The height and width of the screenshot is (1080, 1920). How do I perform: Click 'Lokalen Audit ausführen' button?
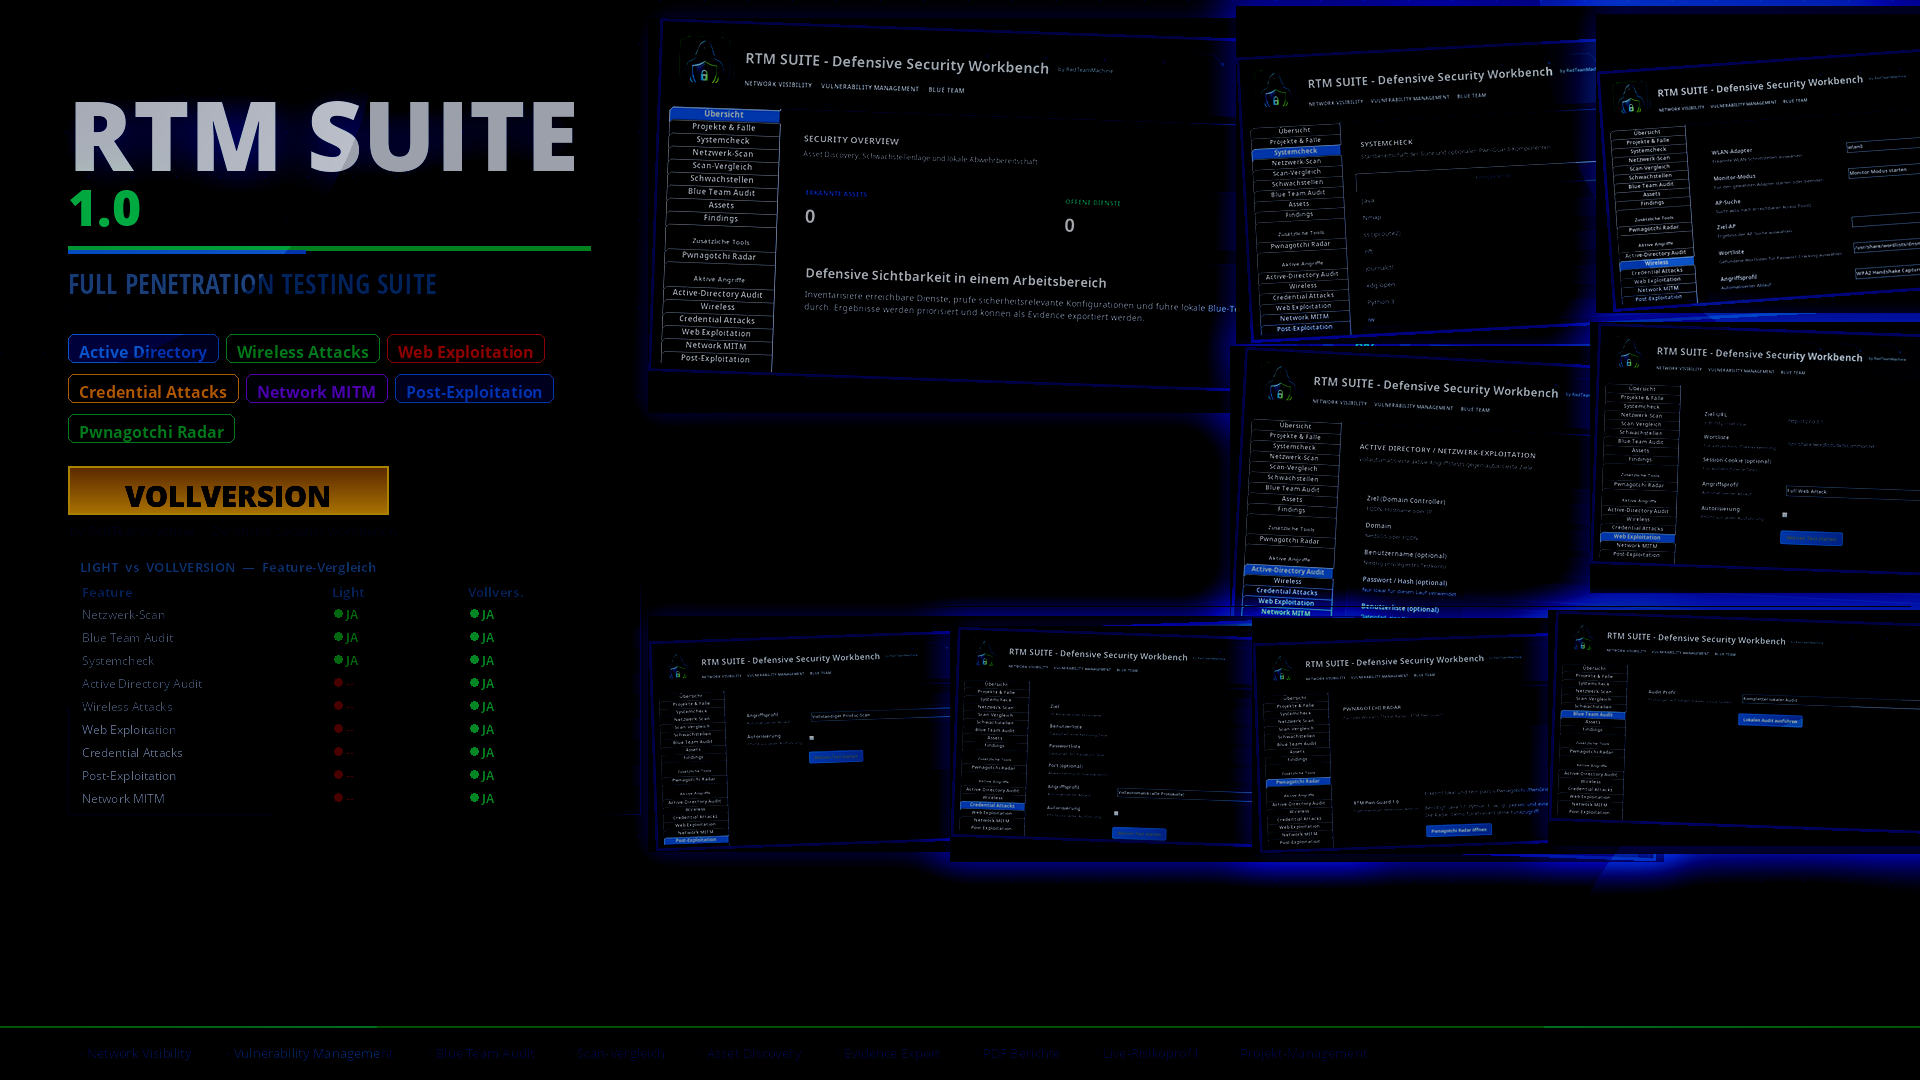tap(1770, 720)
